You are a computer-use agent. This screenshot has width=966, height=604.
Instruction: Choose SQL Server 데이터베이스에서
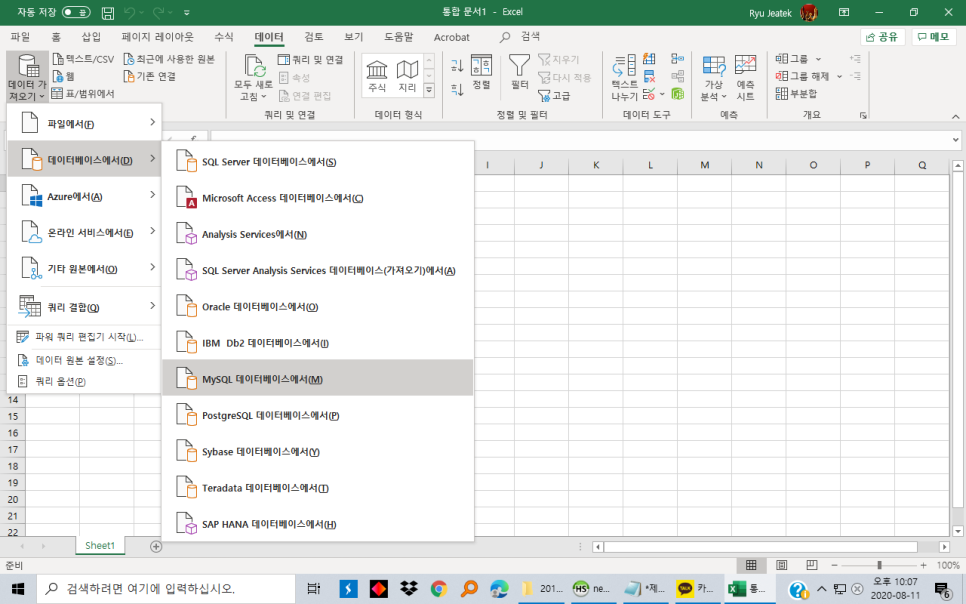(x=318, y=161)
